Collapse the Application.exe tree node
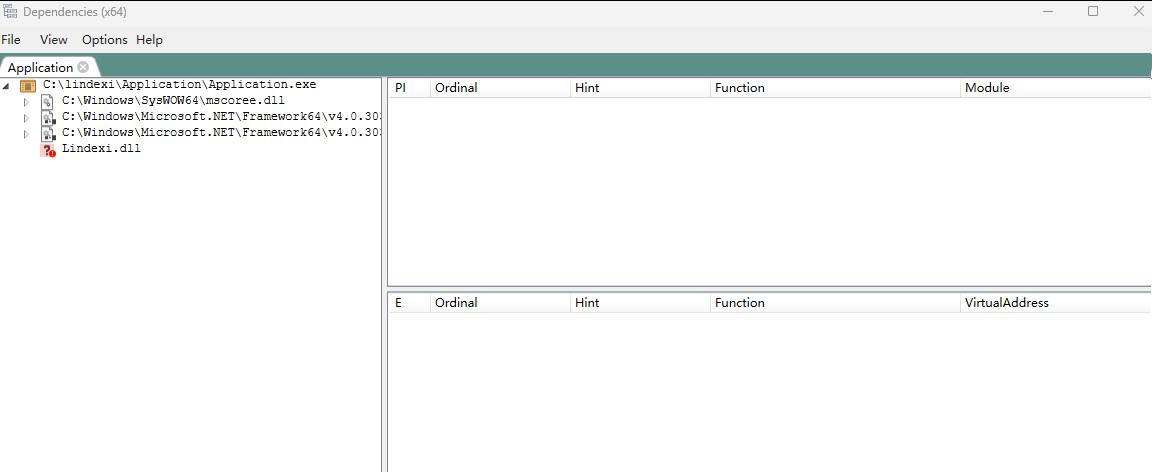The width and height of the screenshot is (1152, 472). pos(8,86)
